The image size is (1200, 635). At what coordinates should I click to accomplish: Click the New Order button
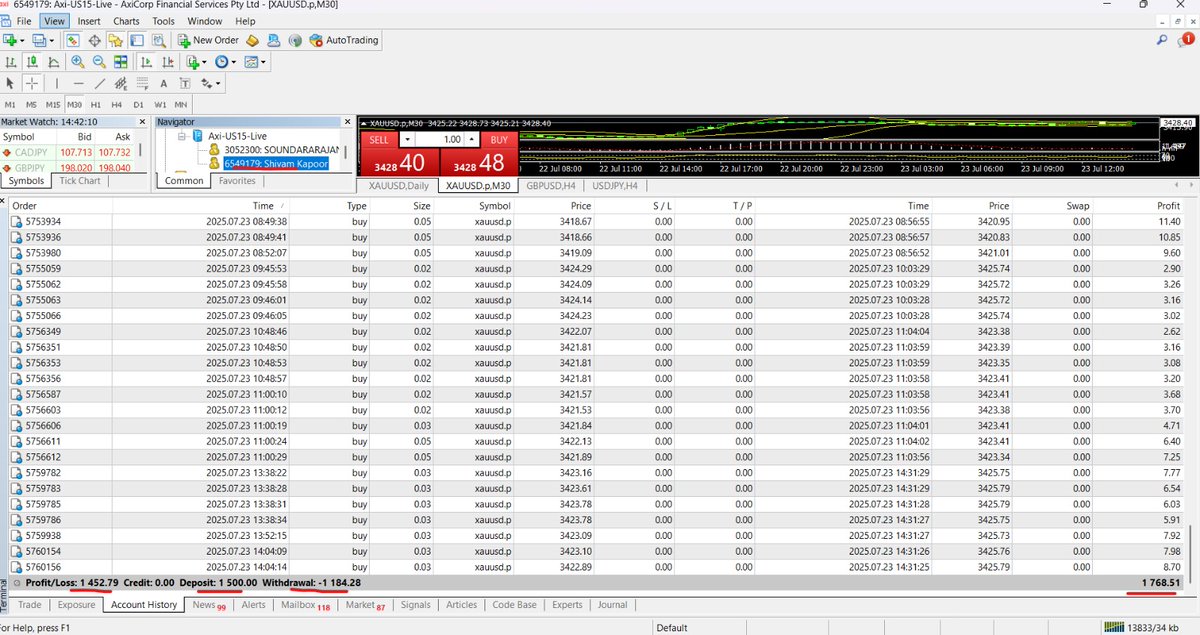208,40
